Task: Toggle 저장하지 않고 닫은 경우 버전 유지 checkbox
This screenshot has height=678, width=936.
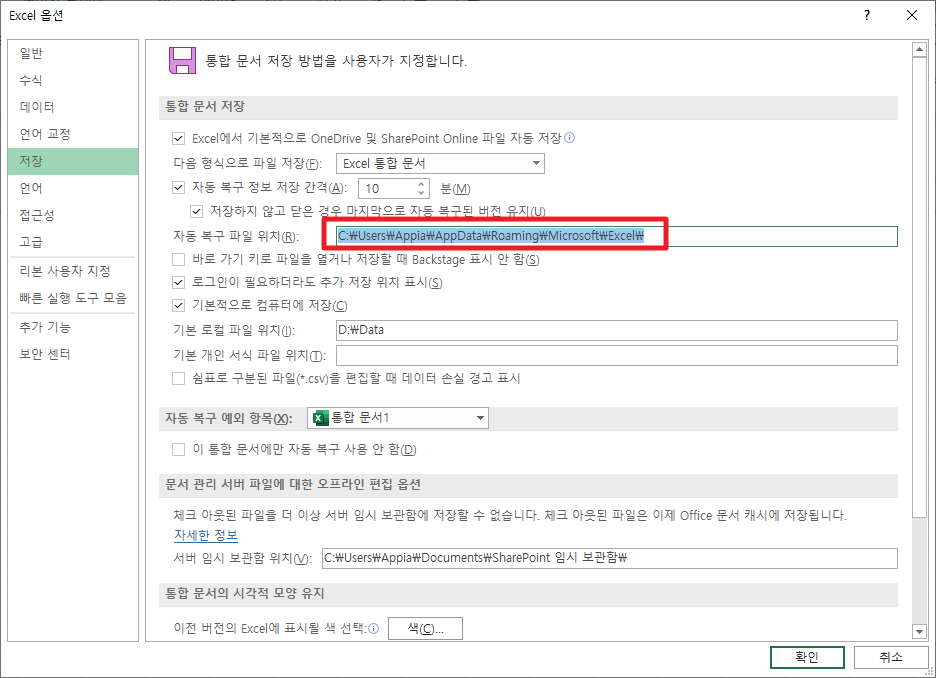Action: pos(196,211)
